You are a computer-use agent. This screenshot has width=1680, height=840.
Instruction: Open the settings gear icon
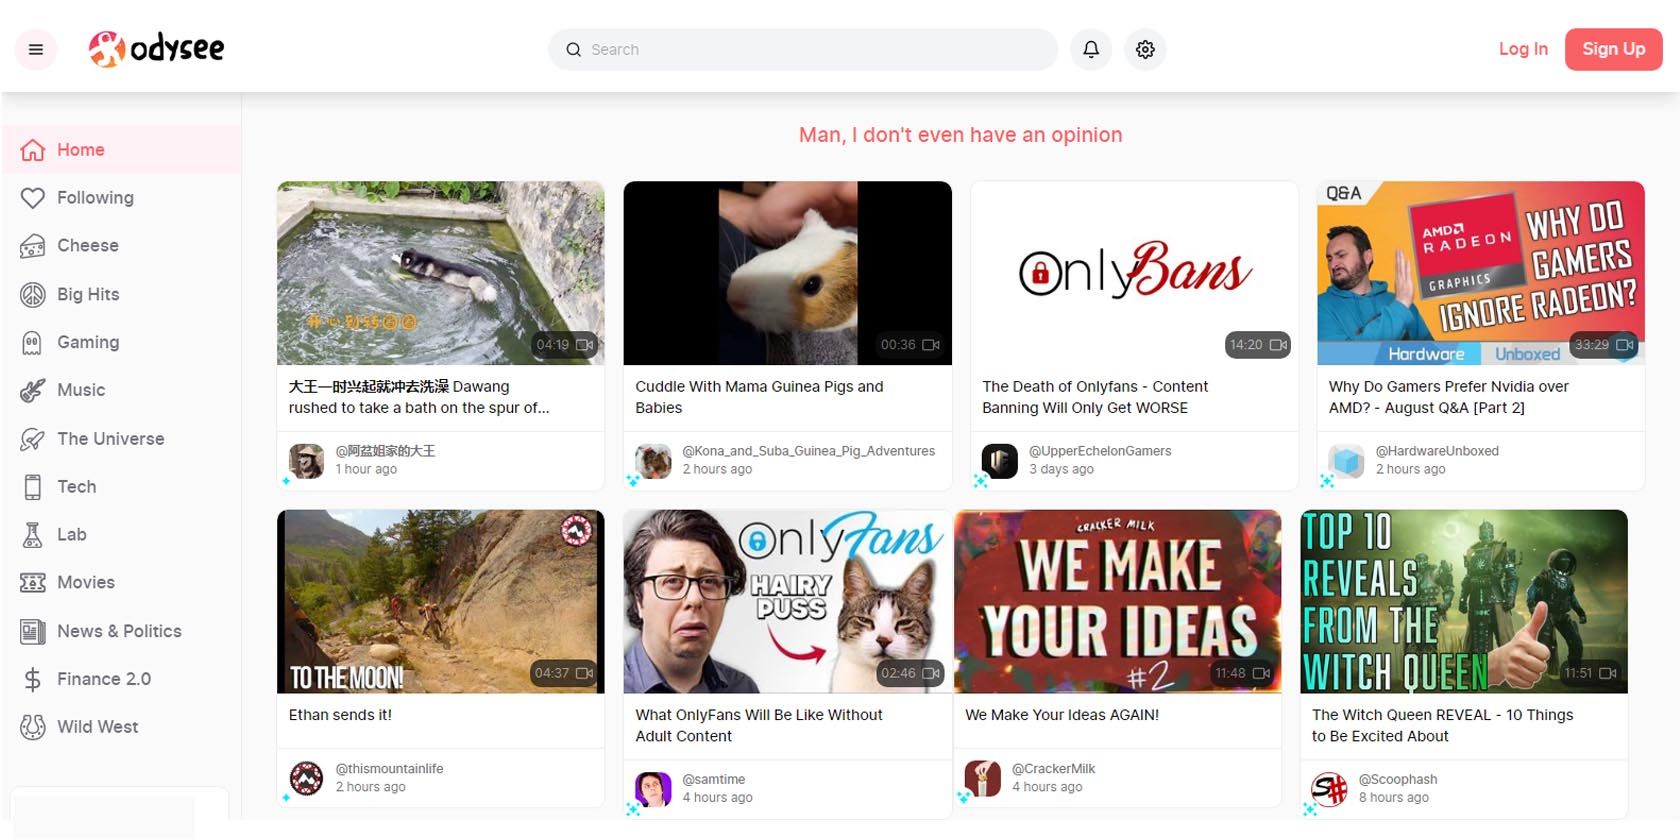1145,49
